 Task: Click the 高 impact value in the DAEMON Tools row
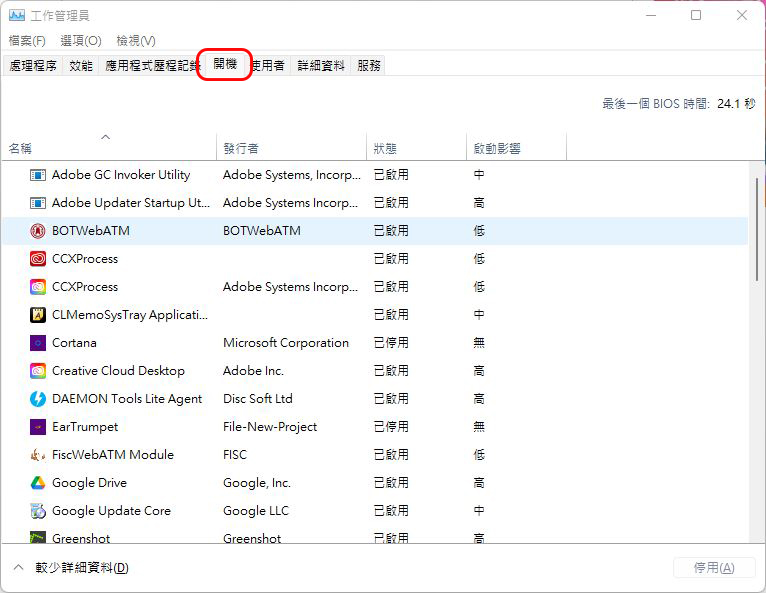point(479,399)
